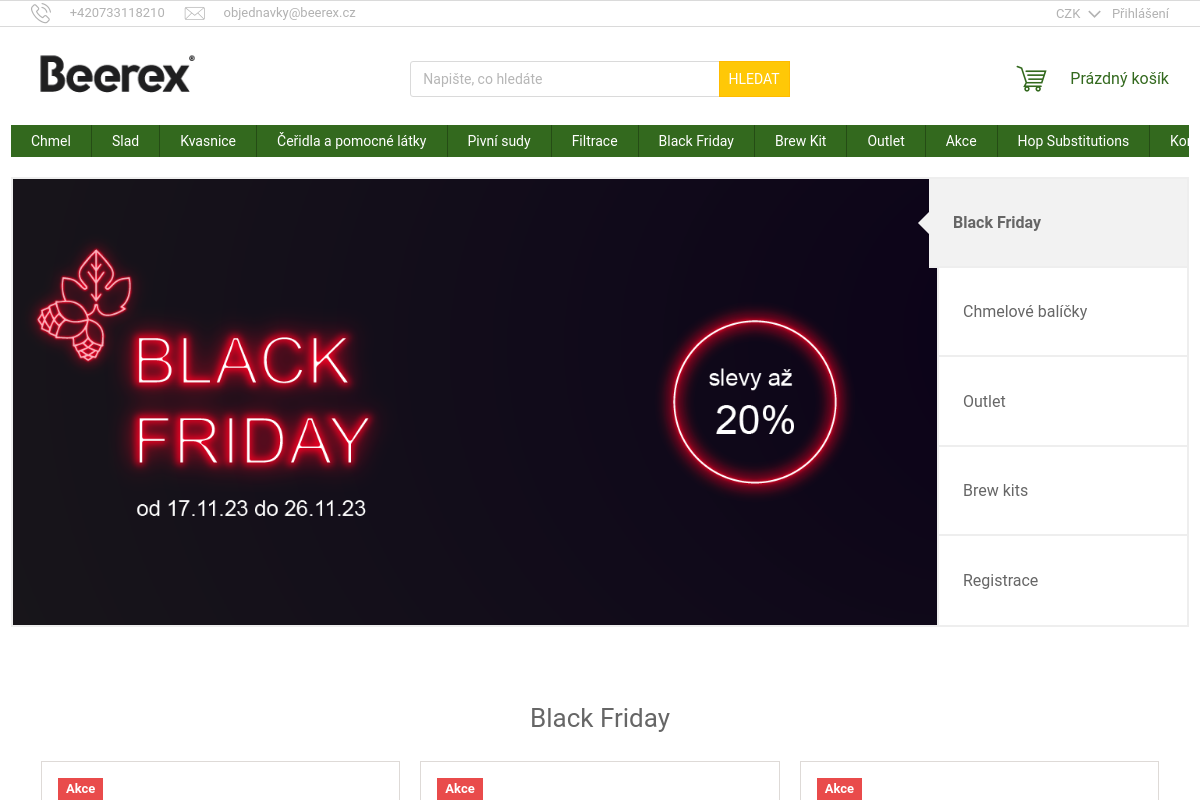The height and width of the screenshot is (800, 1200).
Task: Open the Chmel category menu
Action: [x=51, y=141]
